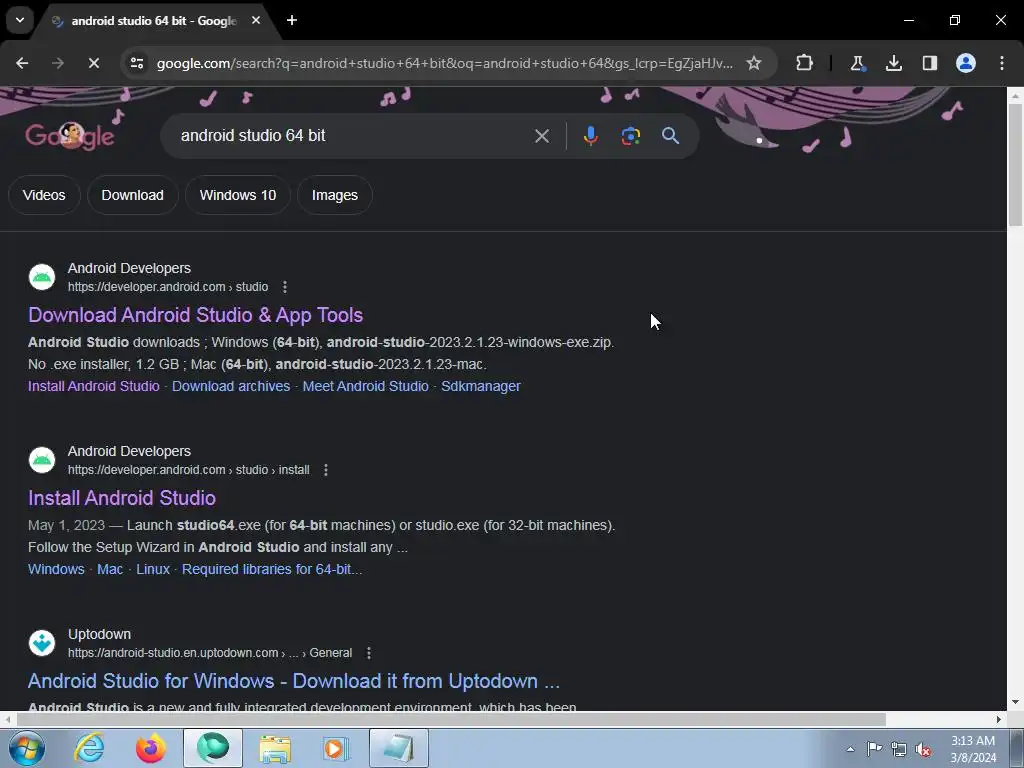Click the Google search text field
The image size is (1024, 768).
pos(353,136)
